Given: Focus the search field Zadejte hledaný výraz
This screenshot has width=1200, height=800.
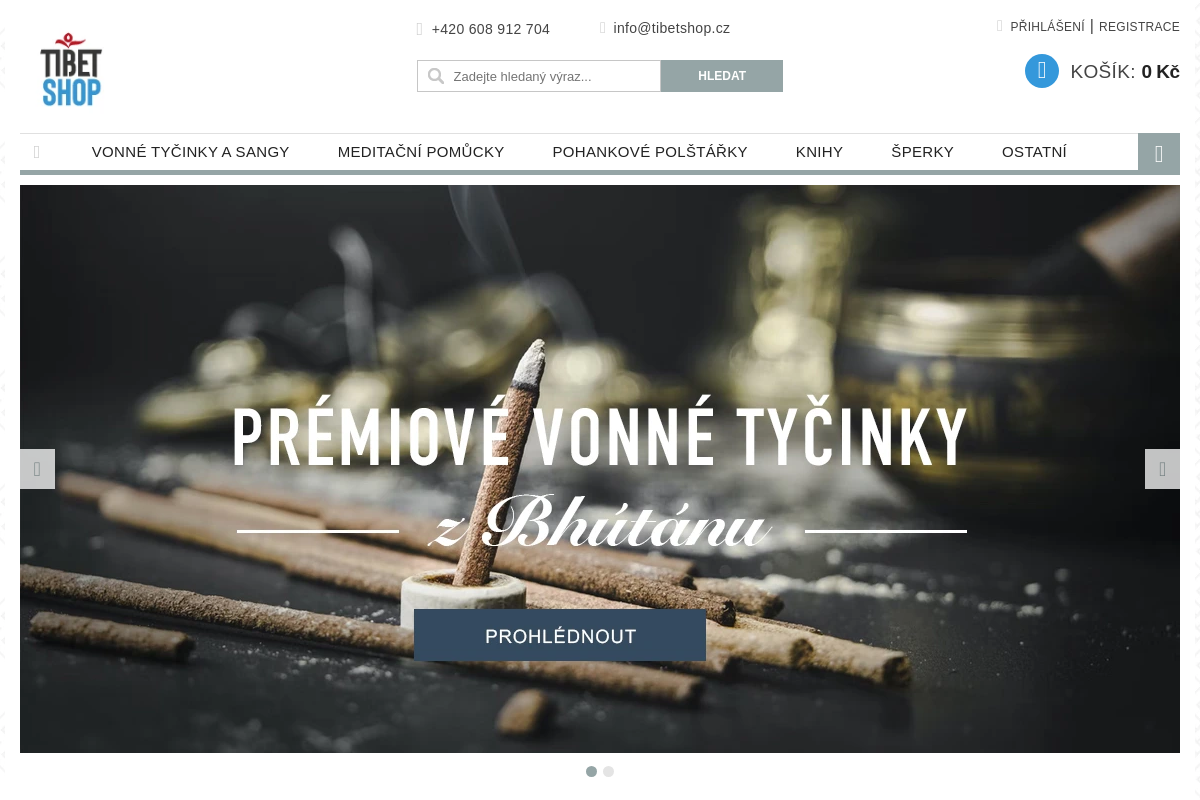Looking at the screenshot, I should pyautogui.click(x=539, y=76).
